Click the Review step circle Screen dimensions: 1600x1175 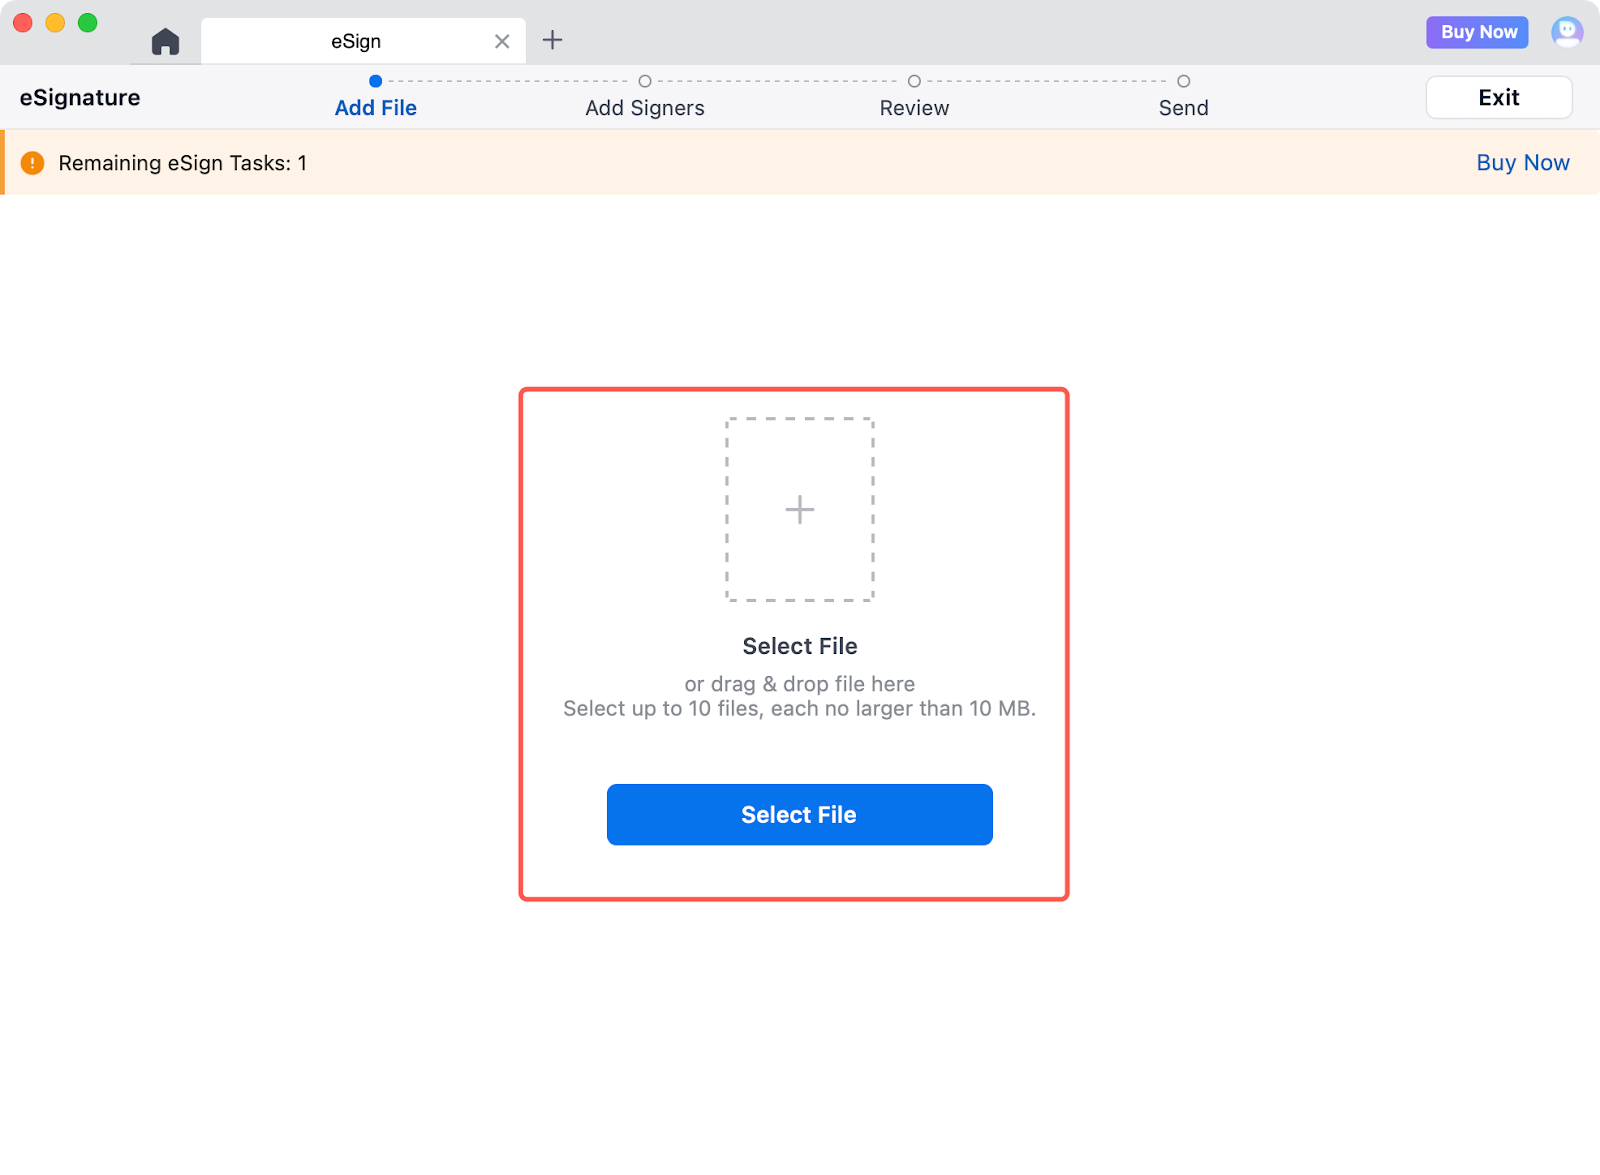coord(914,81)
